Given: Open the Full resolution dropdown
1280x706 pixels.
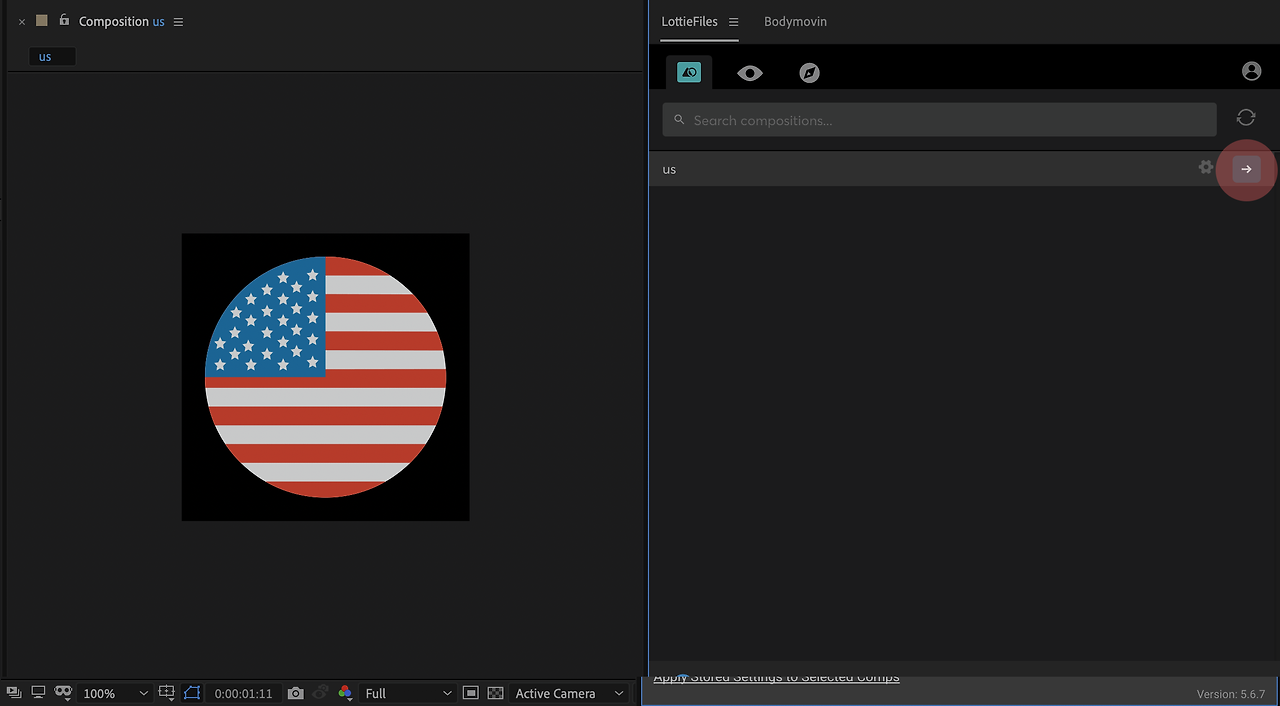Looking at the screenshot, I should point(408,693).
